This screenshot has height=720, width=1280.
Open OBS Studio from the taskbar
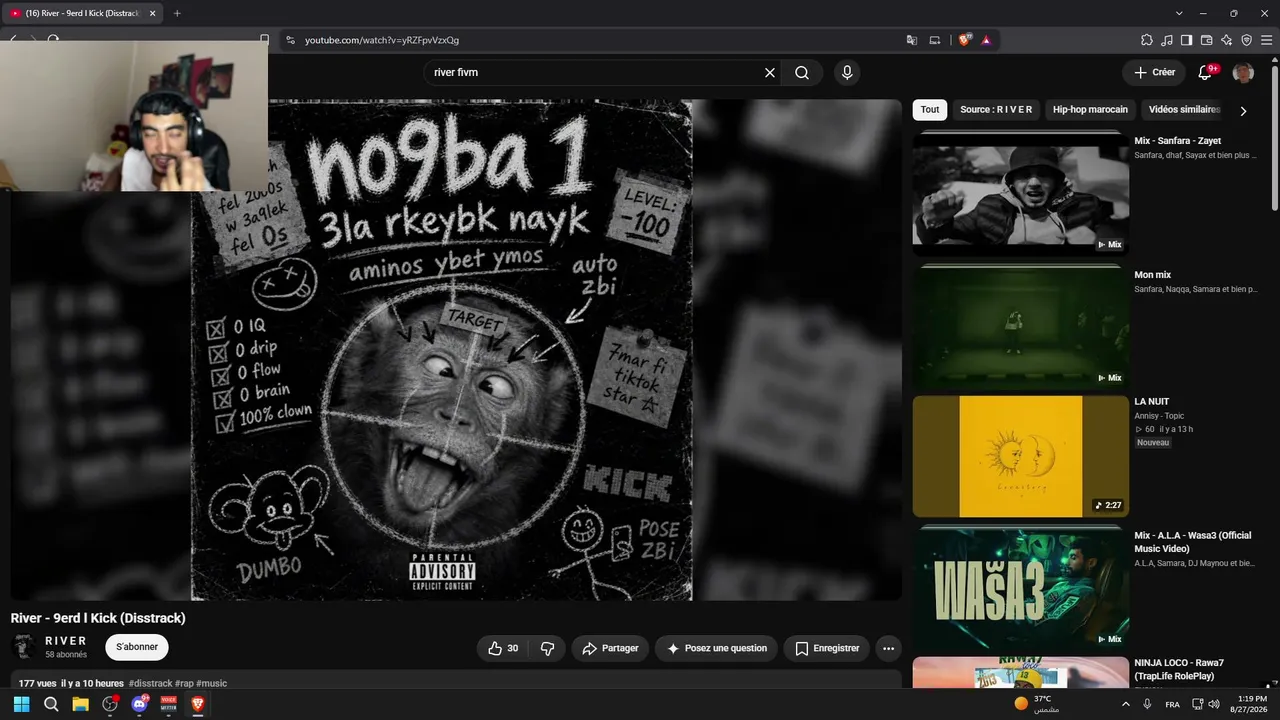click(x=110, y=704)
